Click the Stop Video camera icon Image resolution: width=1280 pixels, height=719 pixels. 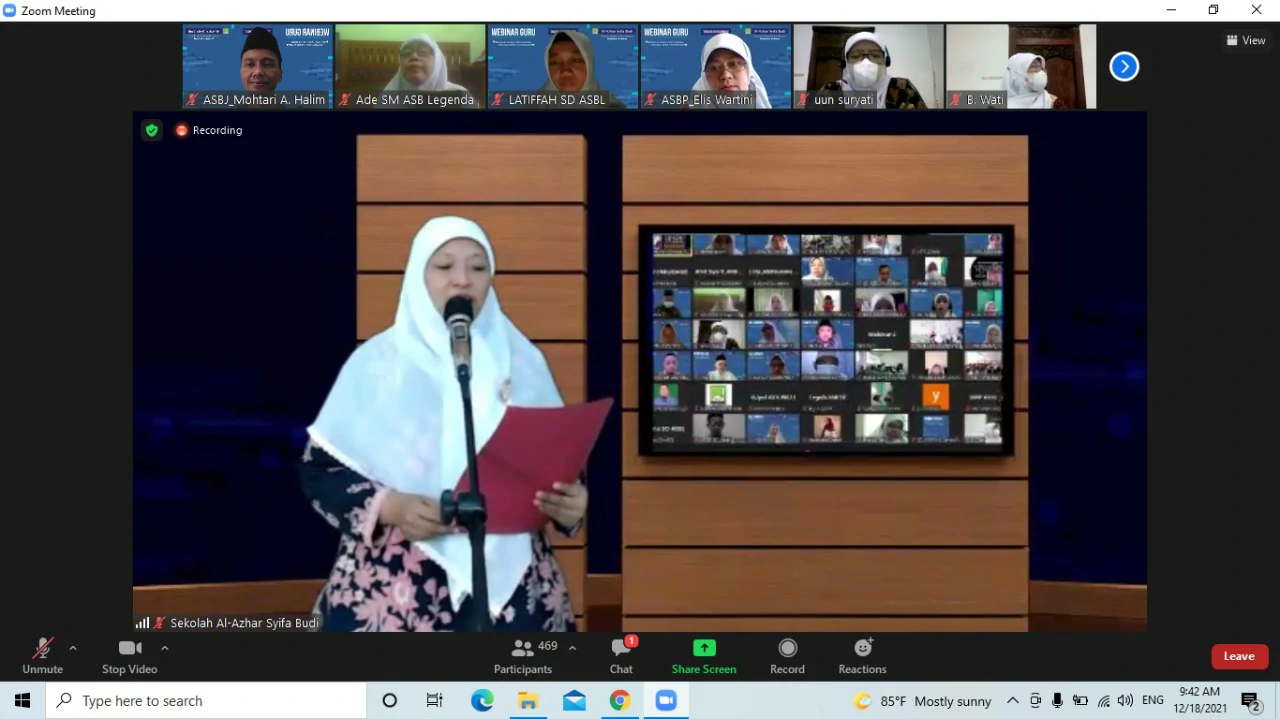129,648
